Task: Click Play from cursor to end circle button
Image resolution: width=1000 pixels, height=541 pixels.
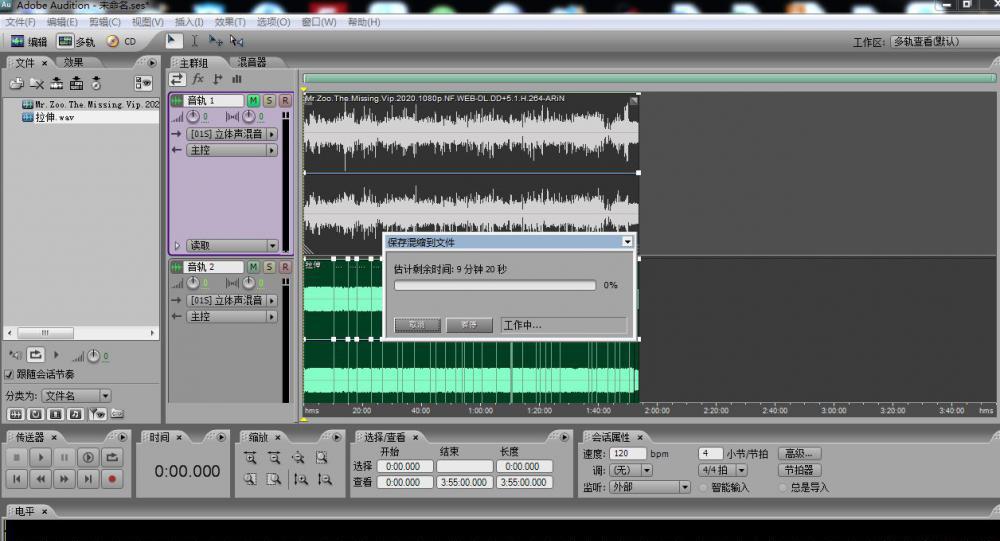Action: tap(88, 457)
